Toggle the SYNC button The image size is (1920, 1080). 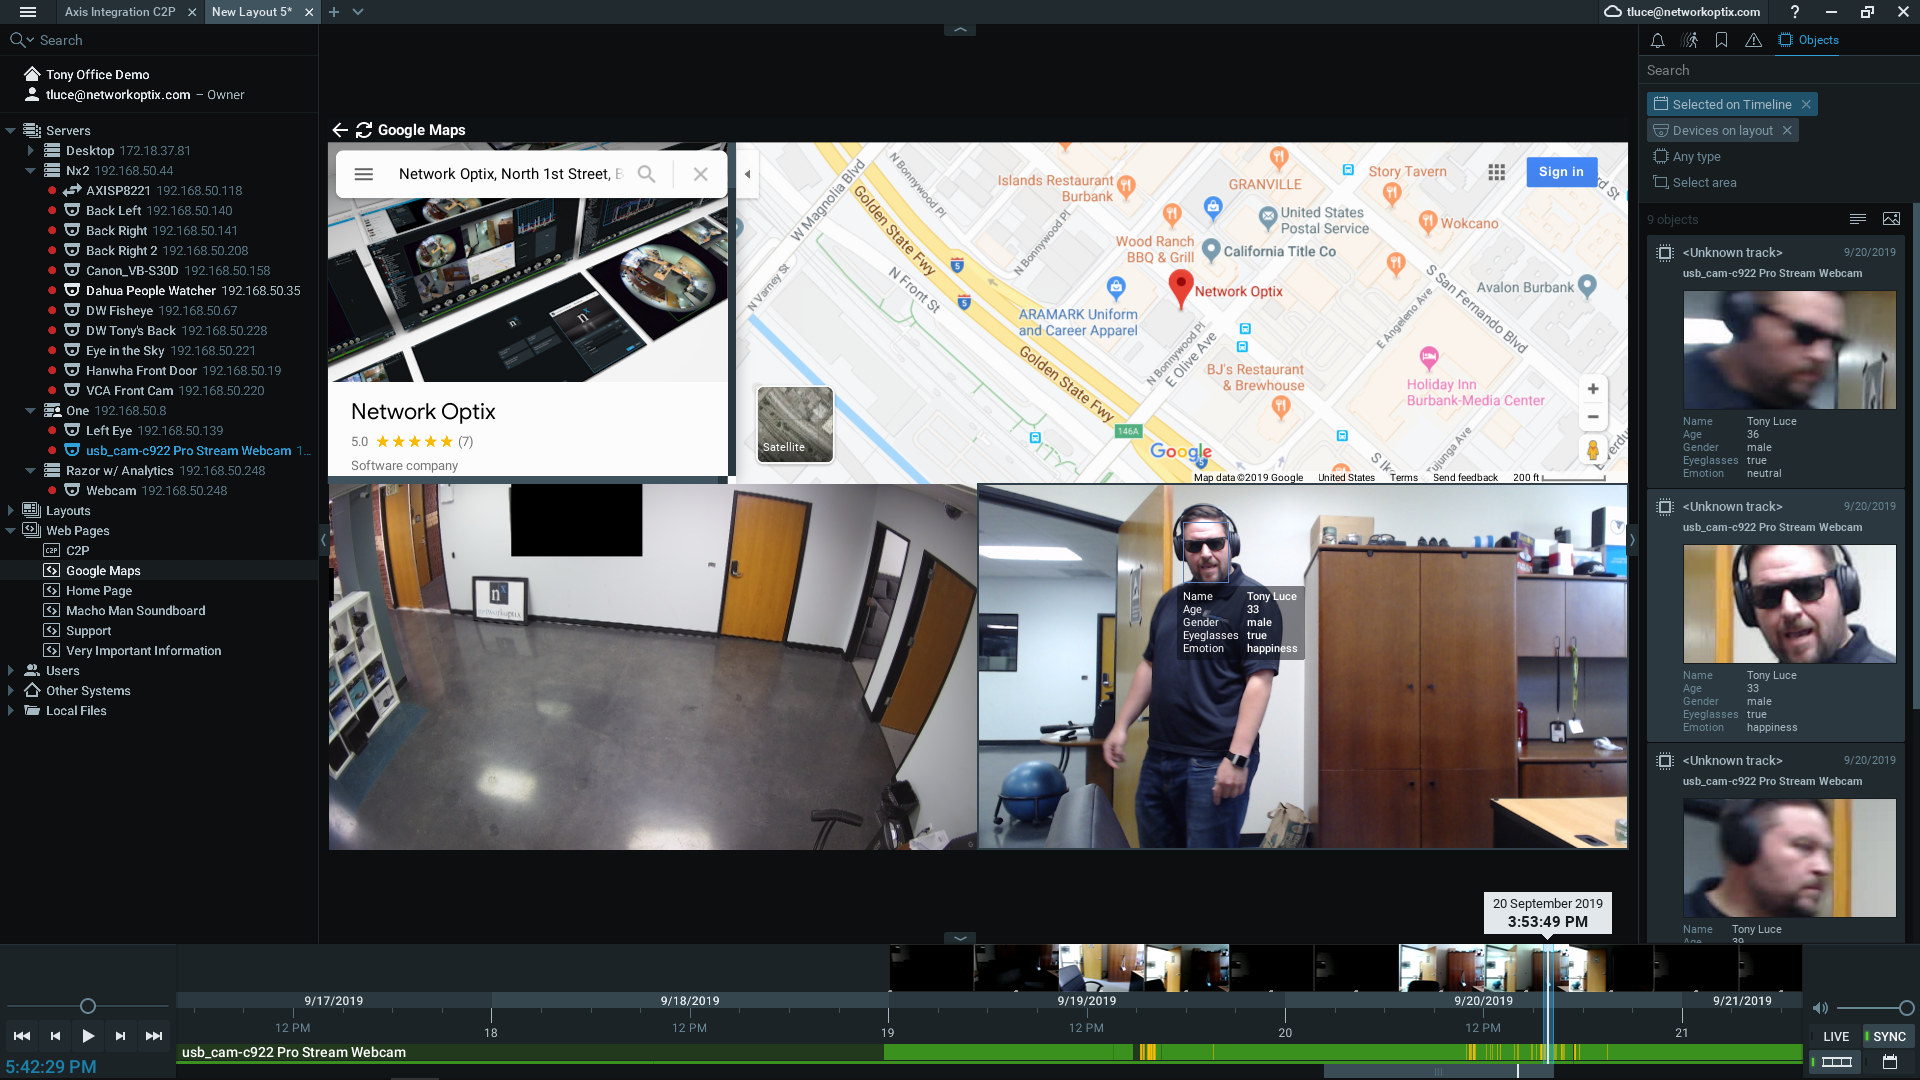[x=1888, y=1036]
